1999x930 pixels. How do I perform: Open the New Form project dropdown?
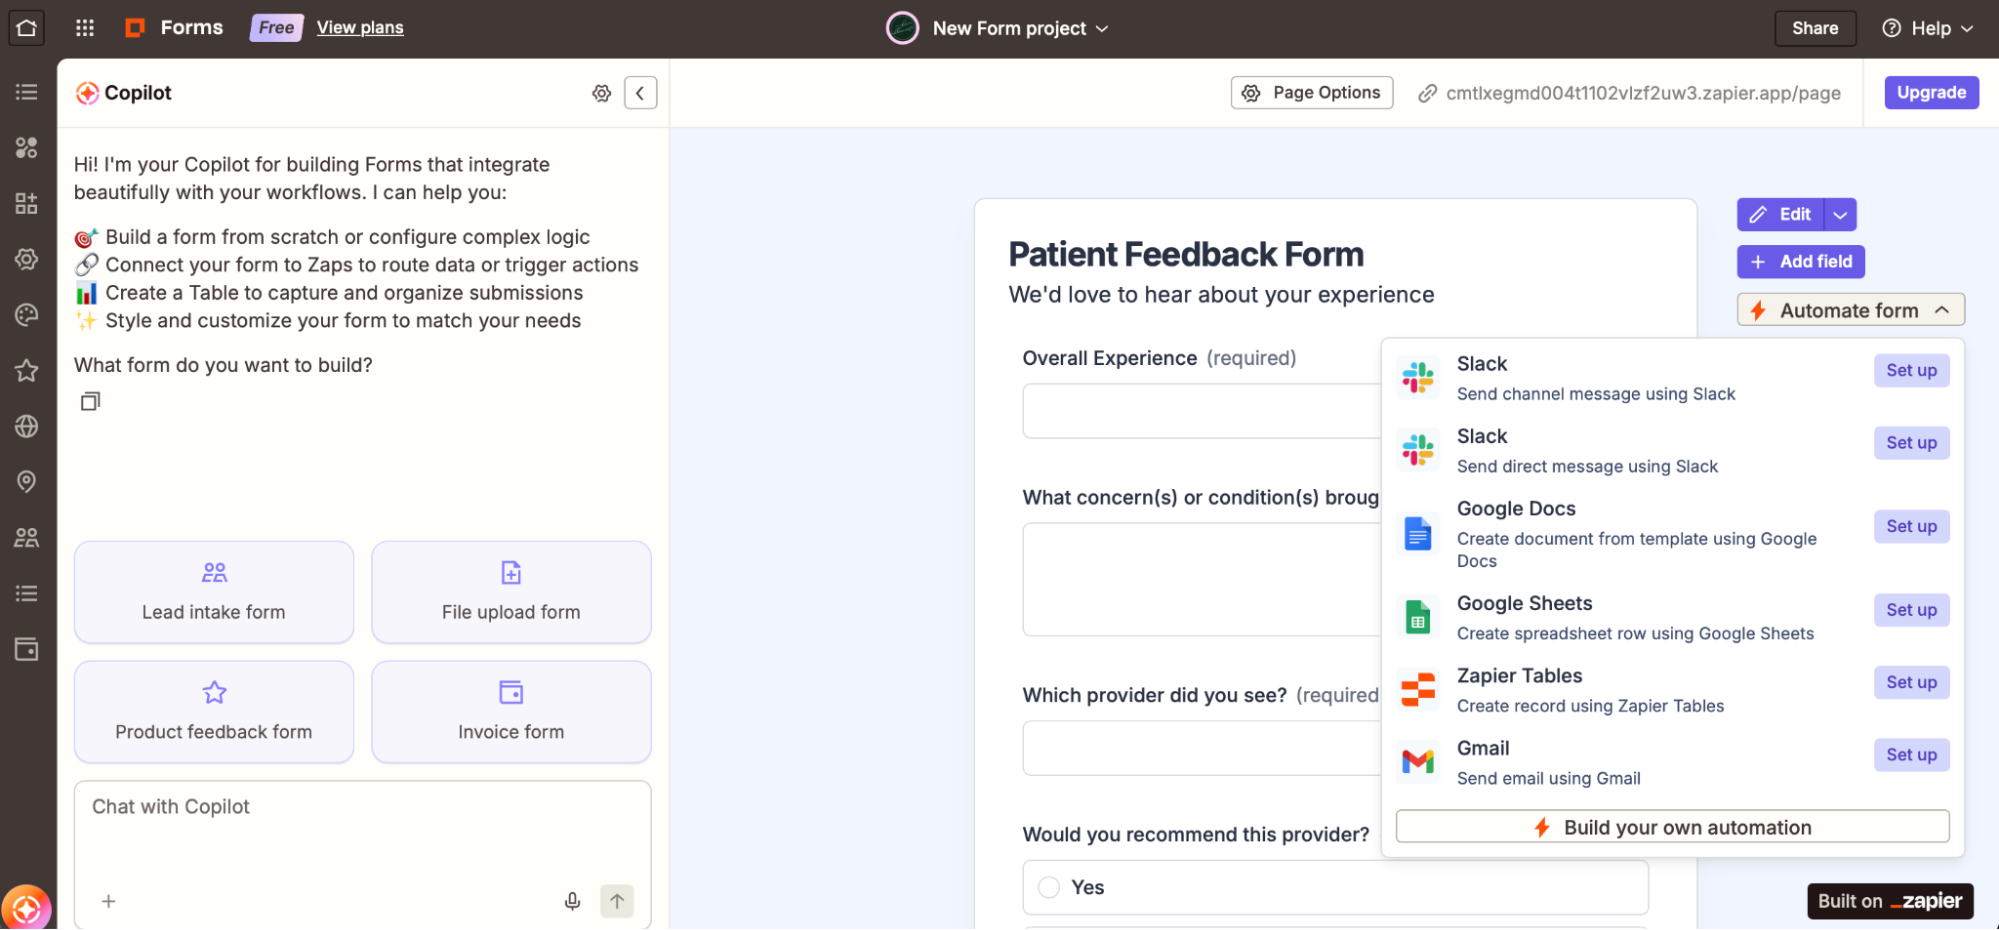pos(1021,28)
